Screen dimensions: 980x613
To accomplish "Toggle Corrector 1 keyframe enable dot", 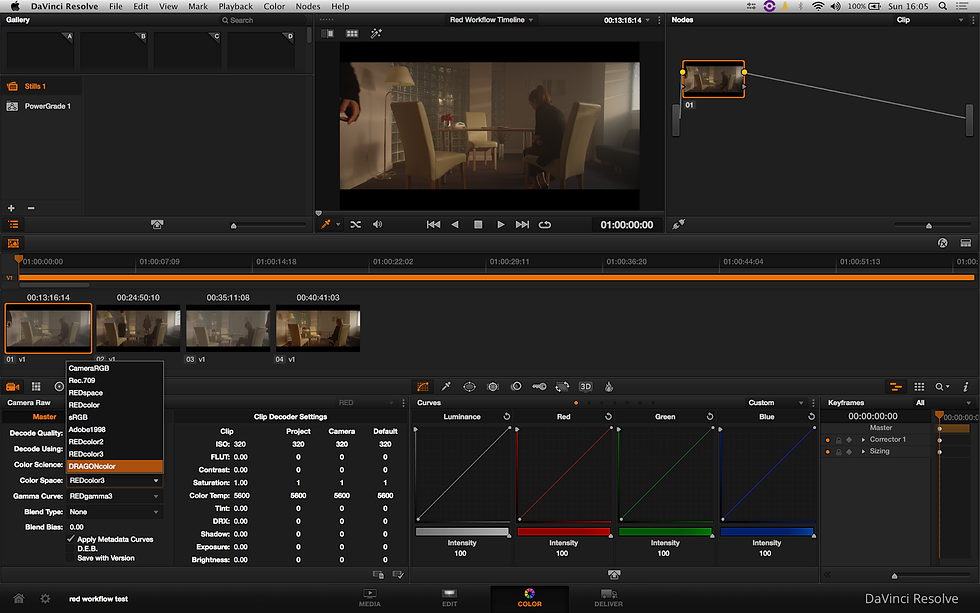I will click(x=828, y=440).
